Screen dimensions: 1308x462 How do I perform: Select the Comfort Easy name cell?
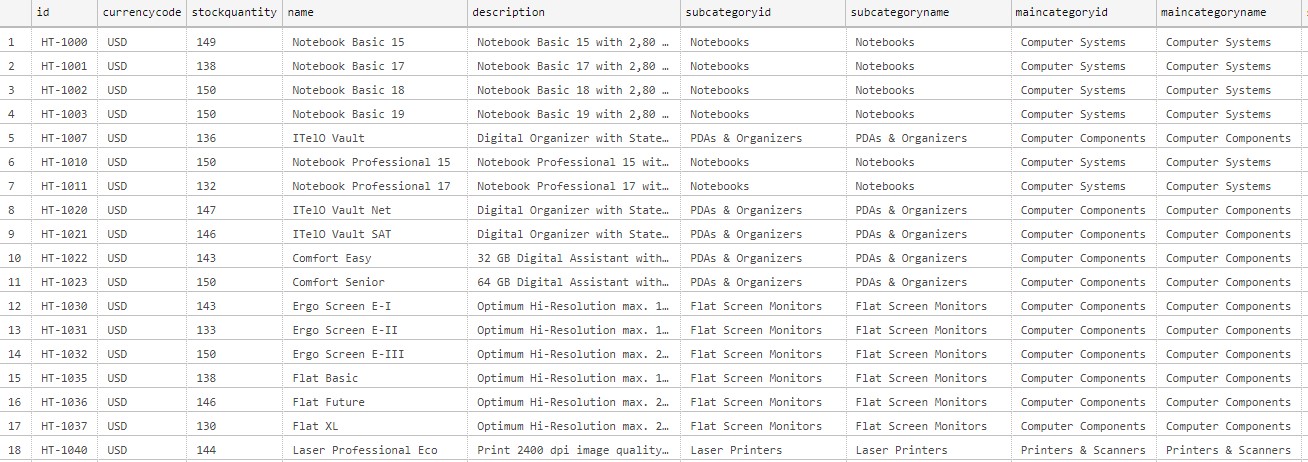tap(375, 258)
